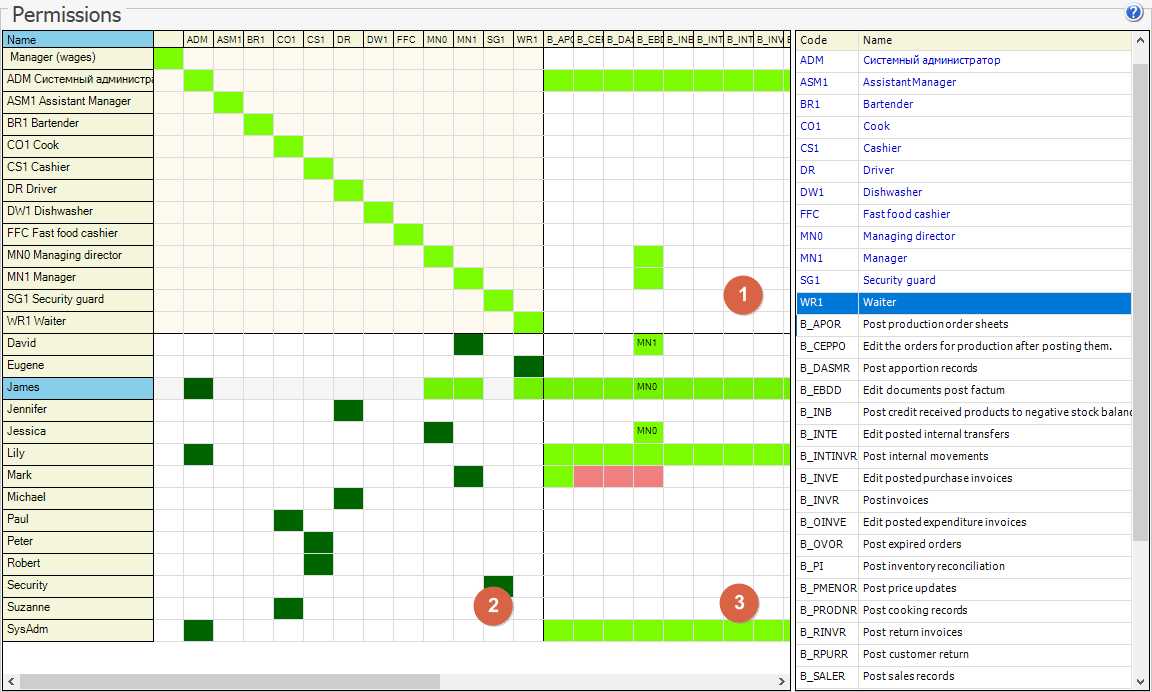
Task: Select the Lily user row name
Action: pos(78,454)
